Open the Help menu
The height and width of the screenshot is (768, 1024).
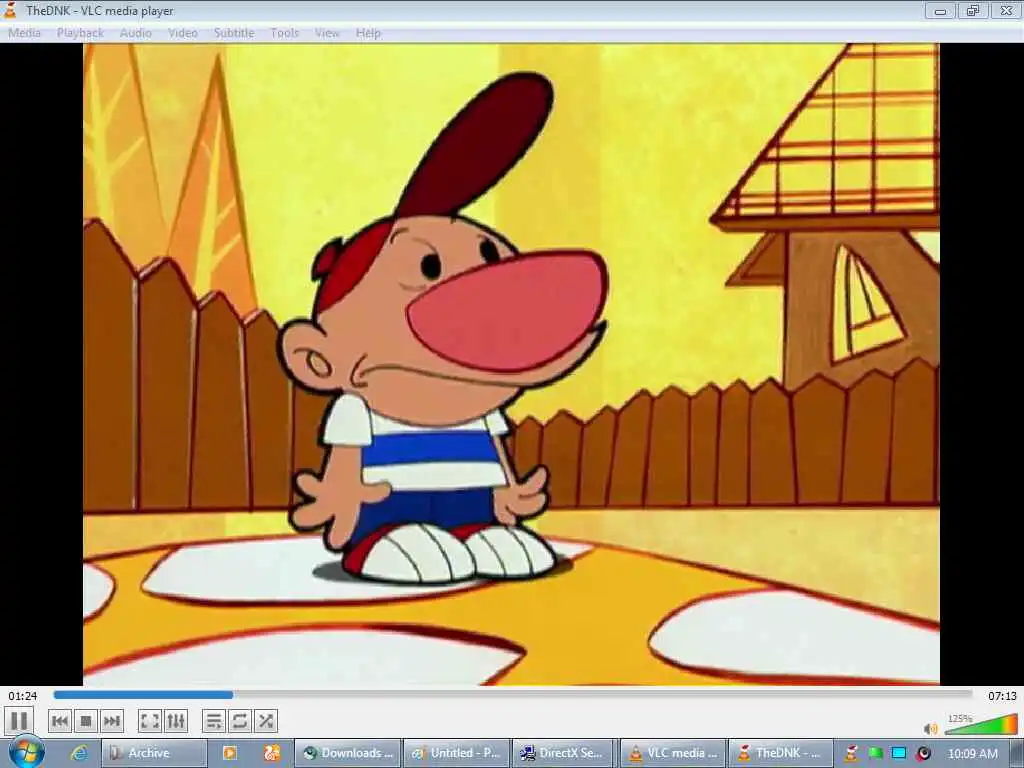(368, 33)
